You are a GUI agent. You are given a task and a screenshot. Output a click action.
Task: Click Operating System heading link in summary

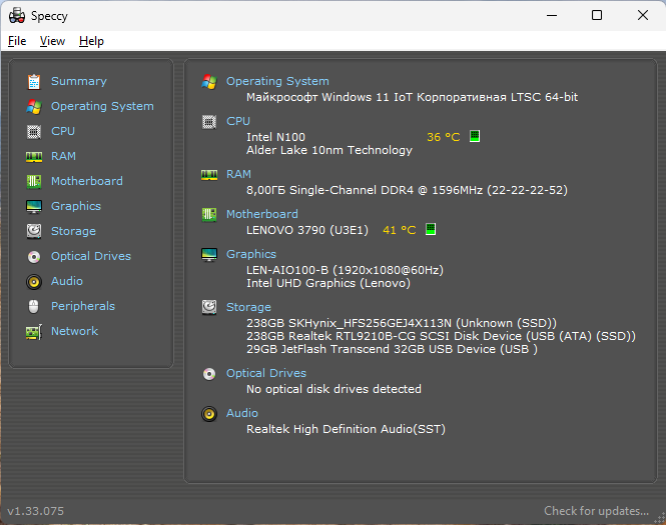pos(277,81)
